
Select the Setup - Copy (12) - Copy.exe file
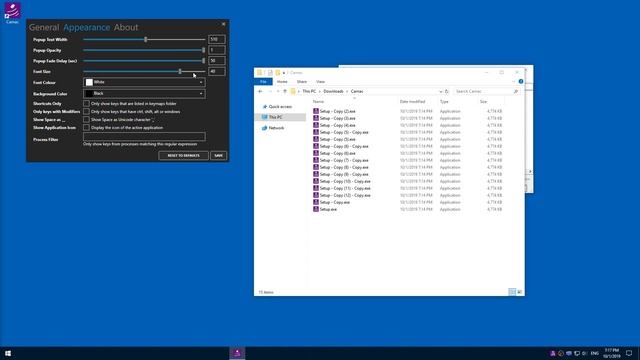click(345, 195)
